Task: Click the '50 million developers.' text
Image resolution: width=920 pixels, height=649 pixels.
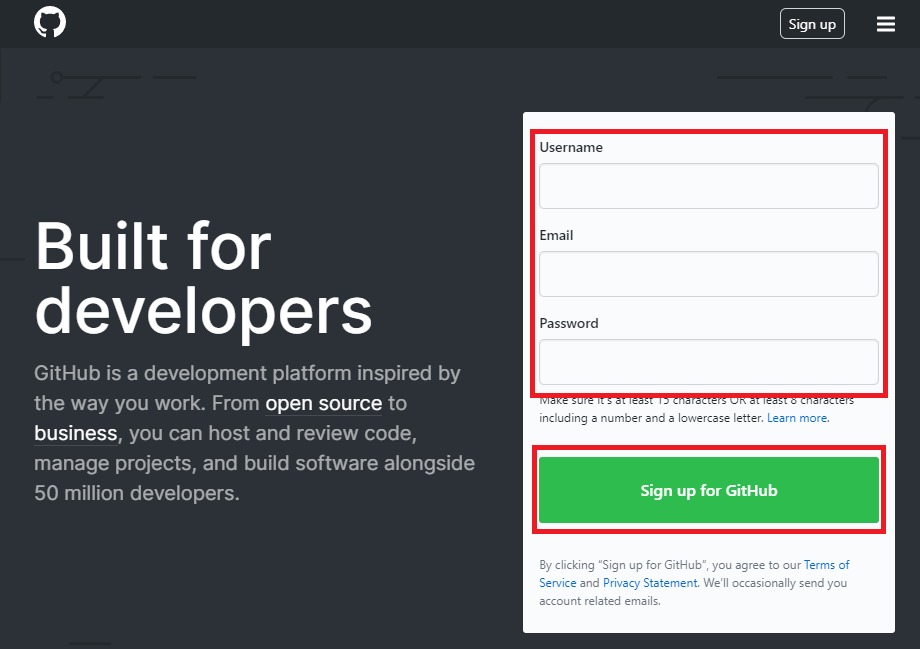Action: point(137,493)
